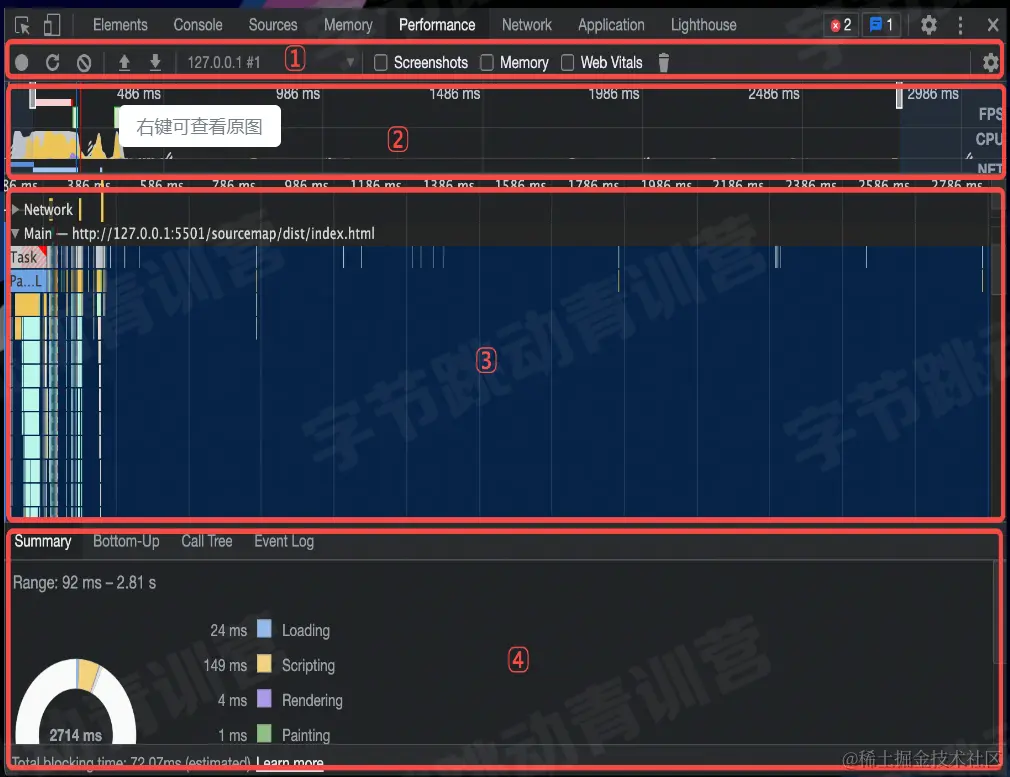This screenshot has width=1010, height=777.
Task: Select the Pa...L block in flame chart
Action: coord(27,281)
